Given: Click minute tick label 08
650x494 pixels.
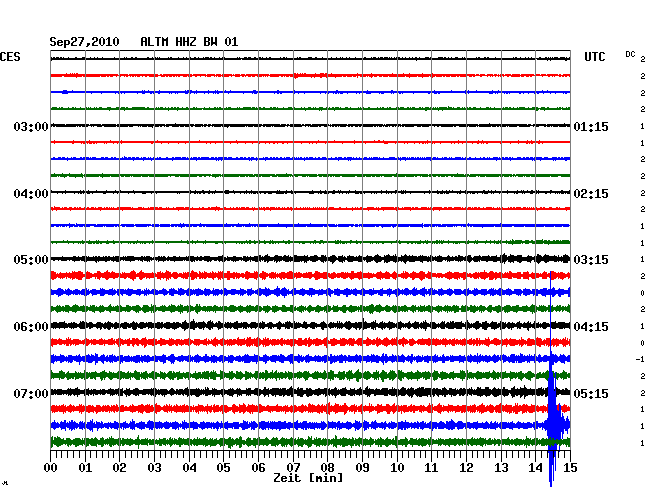Looking at the screenshot, I should click(x=327, y=468).
